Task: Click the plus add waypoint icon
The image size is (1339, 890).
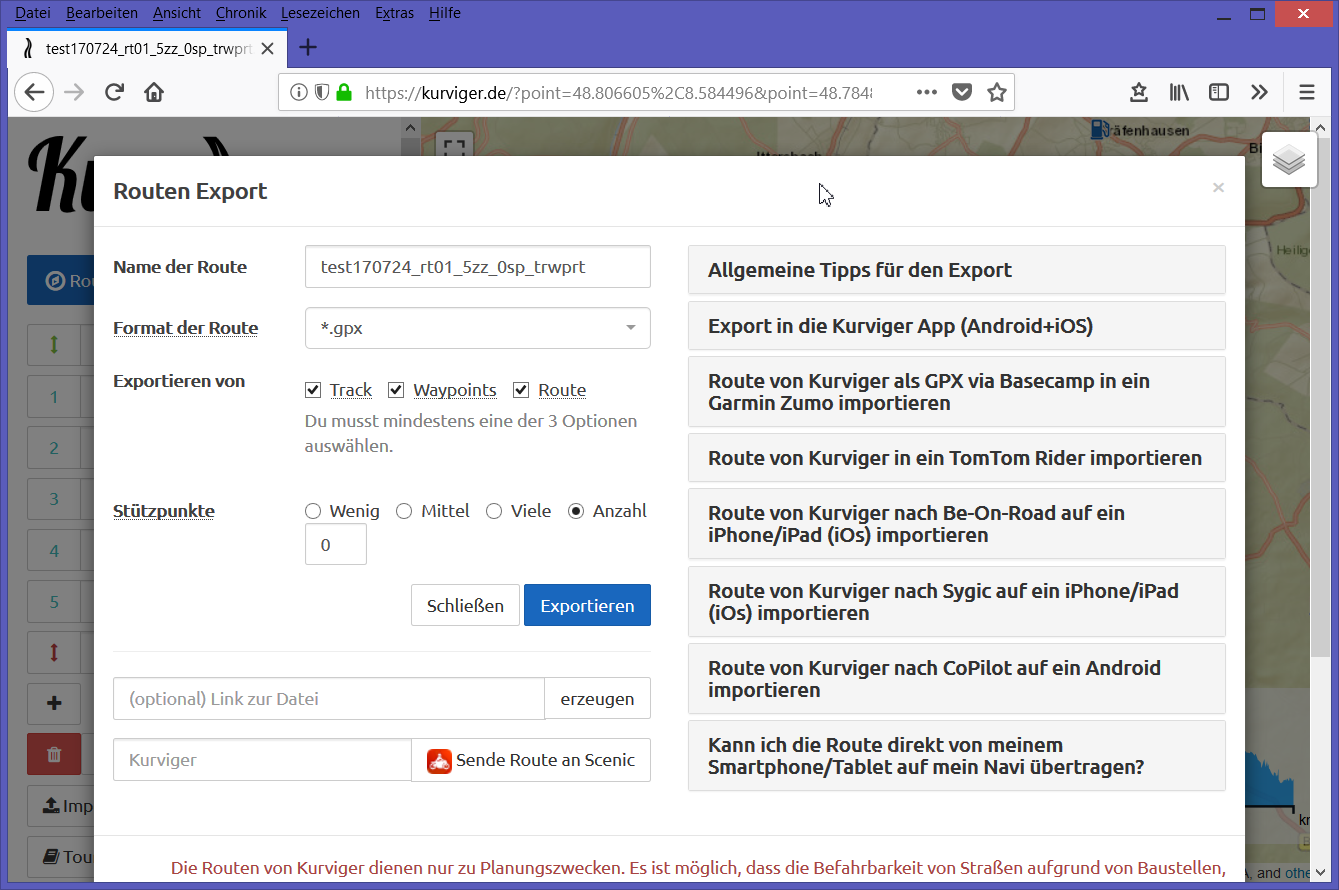Action: click(54, 703)
